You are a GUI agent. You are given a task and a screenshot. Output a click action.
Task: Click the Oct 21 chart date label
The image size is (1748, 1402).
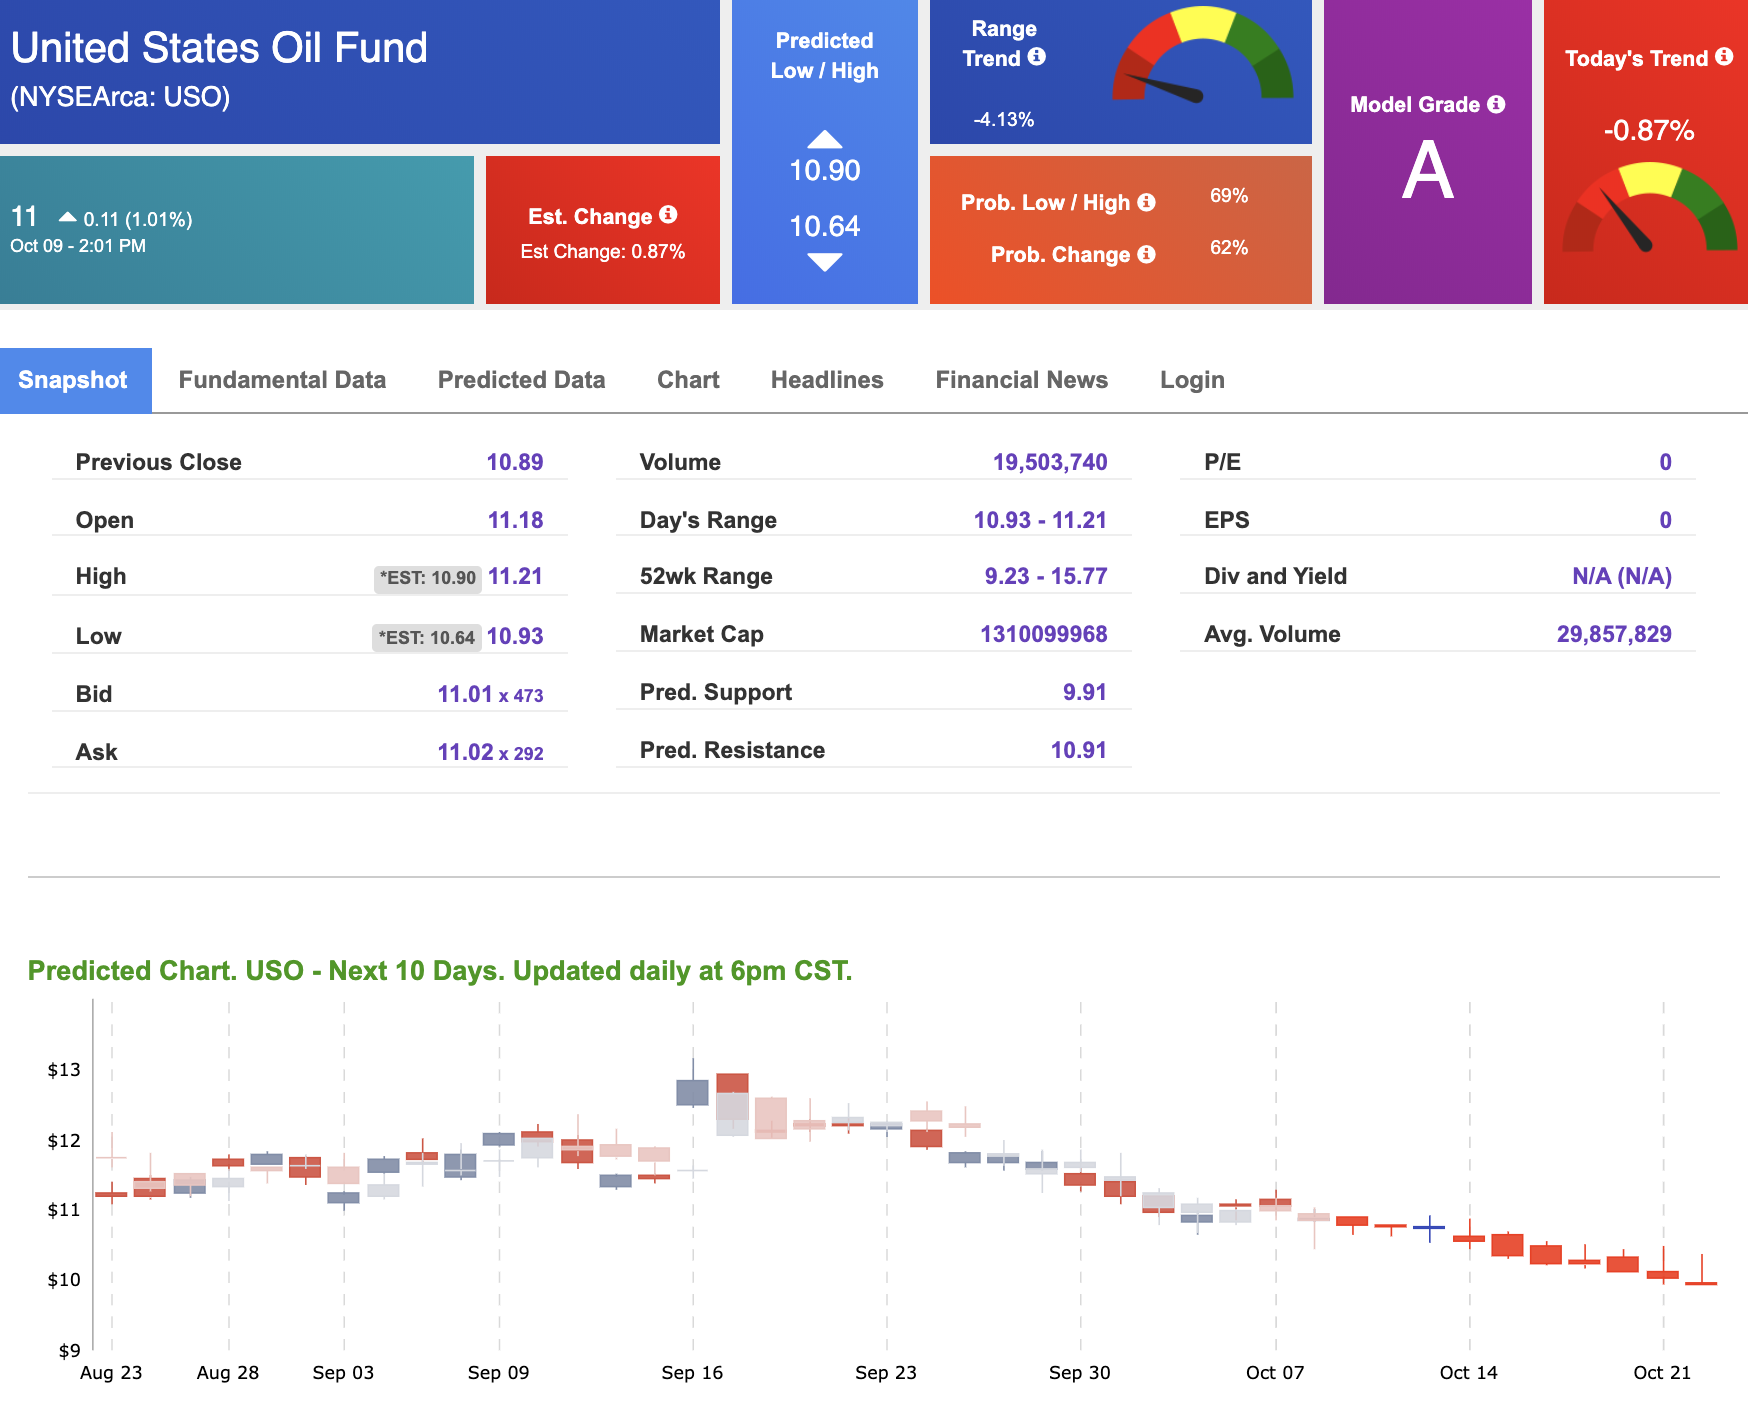pyautogui.click(x=1662, y=1373)
